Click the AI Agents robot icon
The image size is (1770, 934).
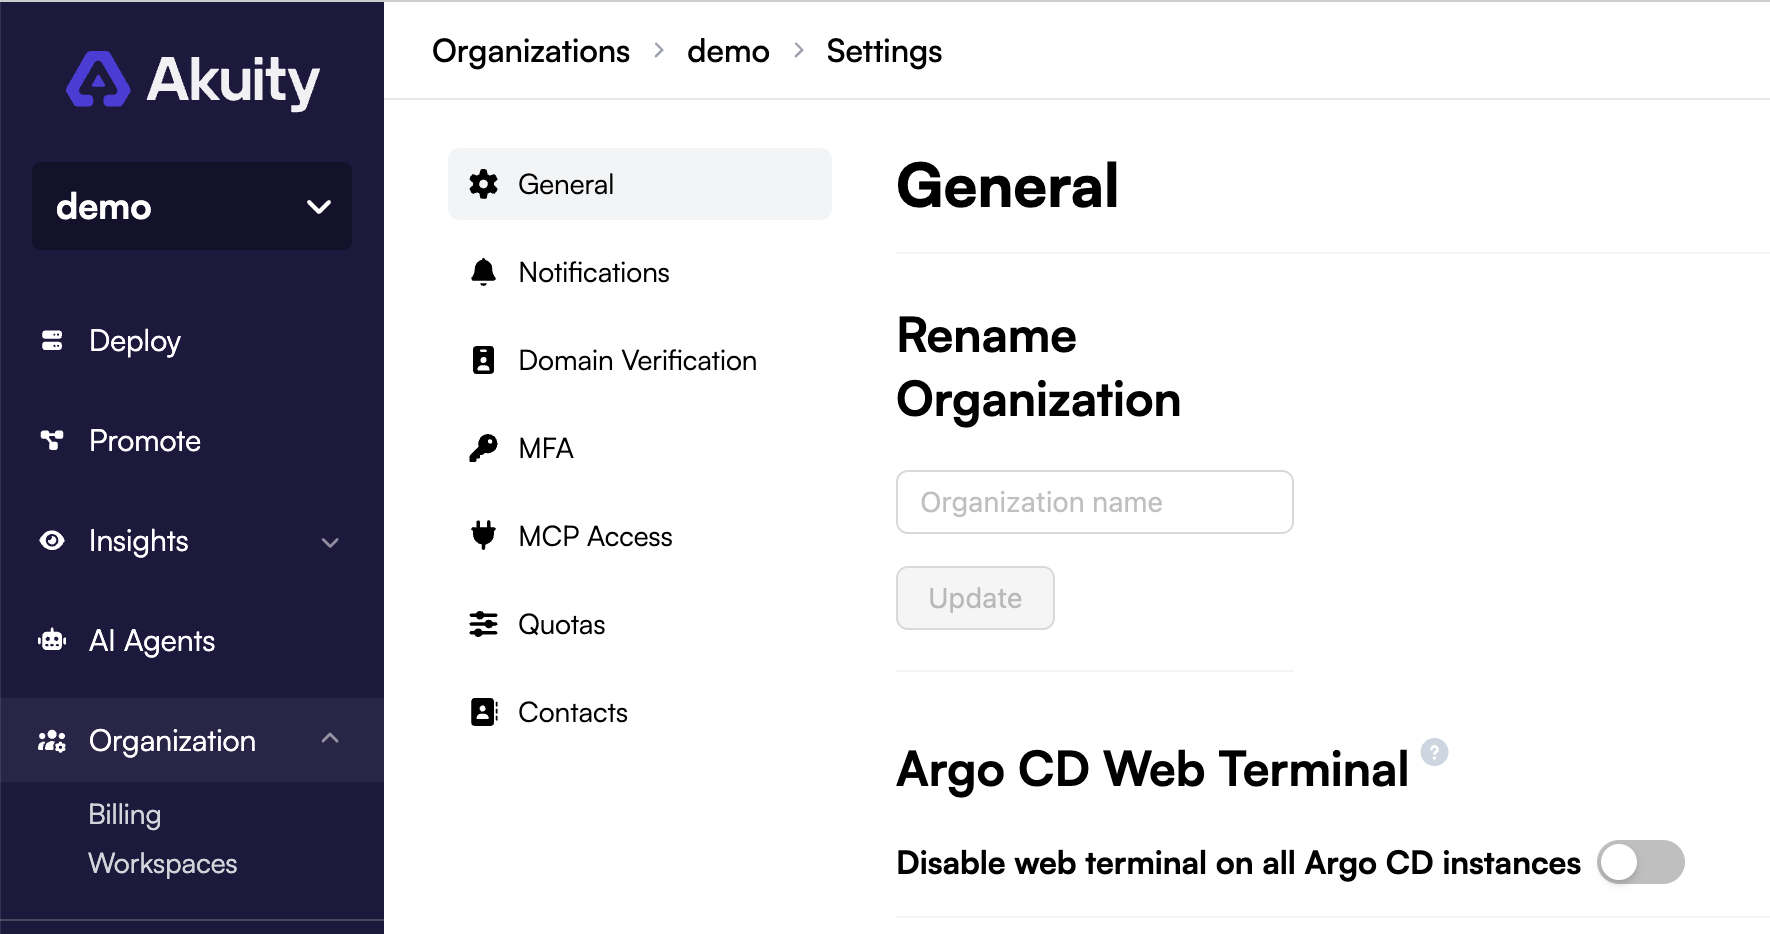tap(52, 640)
